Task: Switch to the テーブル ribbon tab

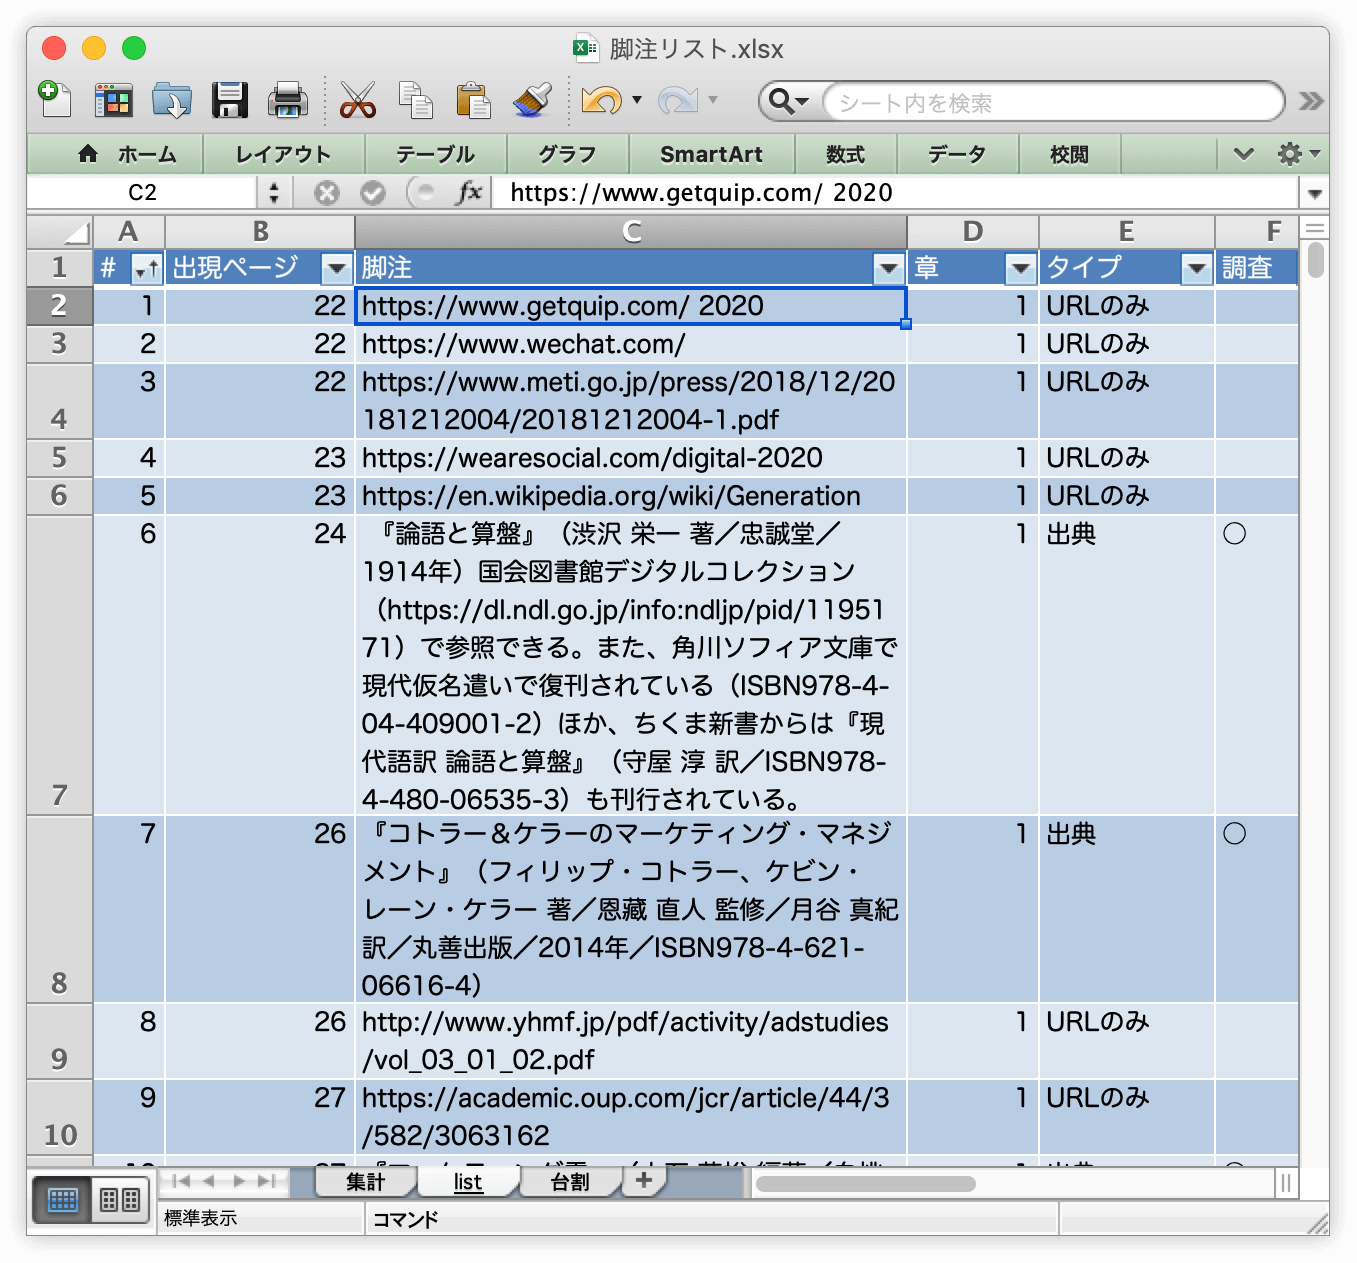Action: click(435, 154)
